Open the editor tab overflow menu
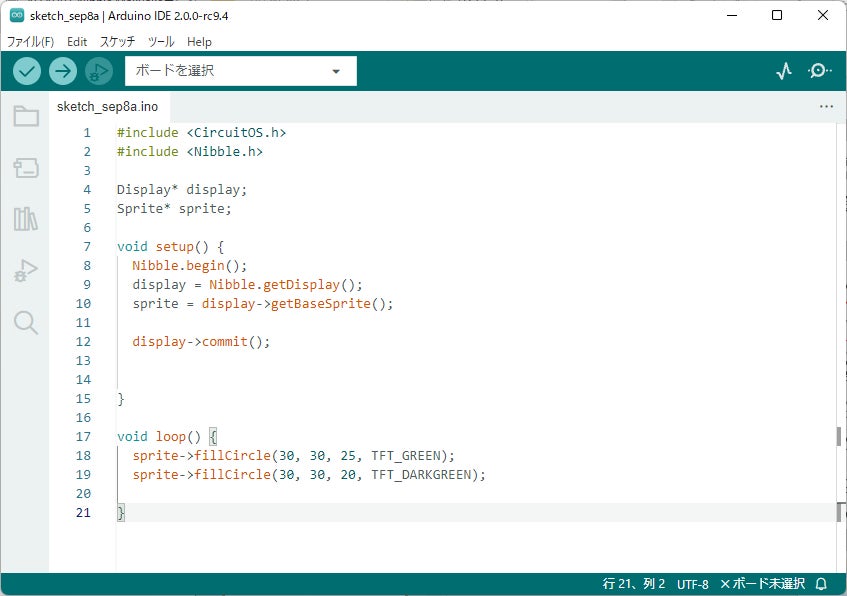The width and height of the screenshot is (847, 596). 826,106
